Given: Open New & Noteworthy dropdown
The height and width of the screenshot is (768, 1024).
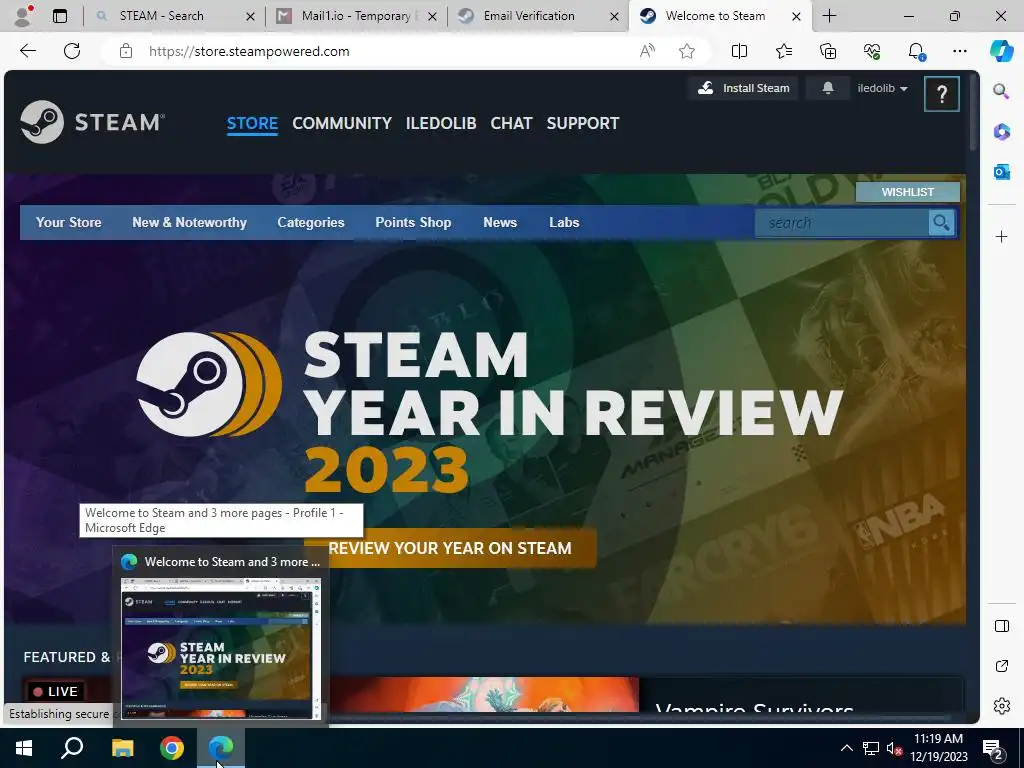Looking at the screenshot, I should coord(189,223).
